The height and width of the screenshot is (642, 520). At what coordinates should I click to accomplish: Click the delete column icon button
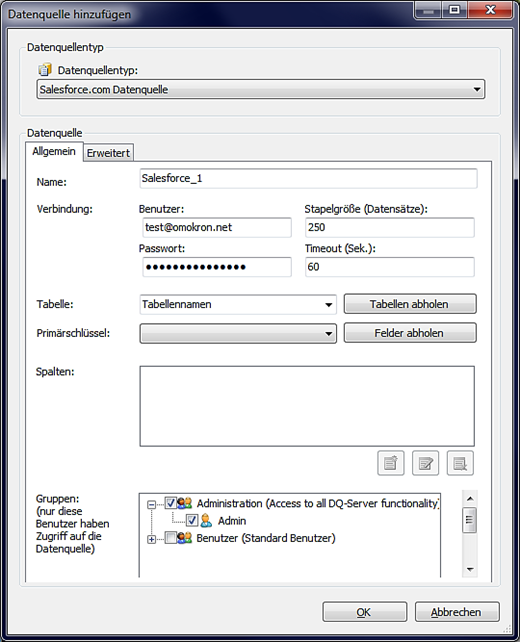(x=460, y=463)
